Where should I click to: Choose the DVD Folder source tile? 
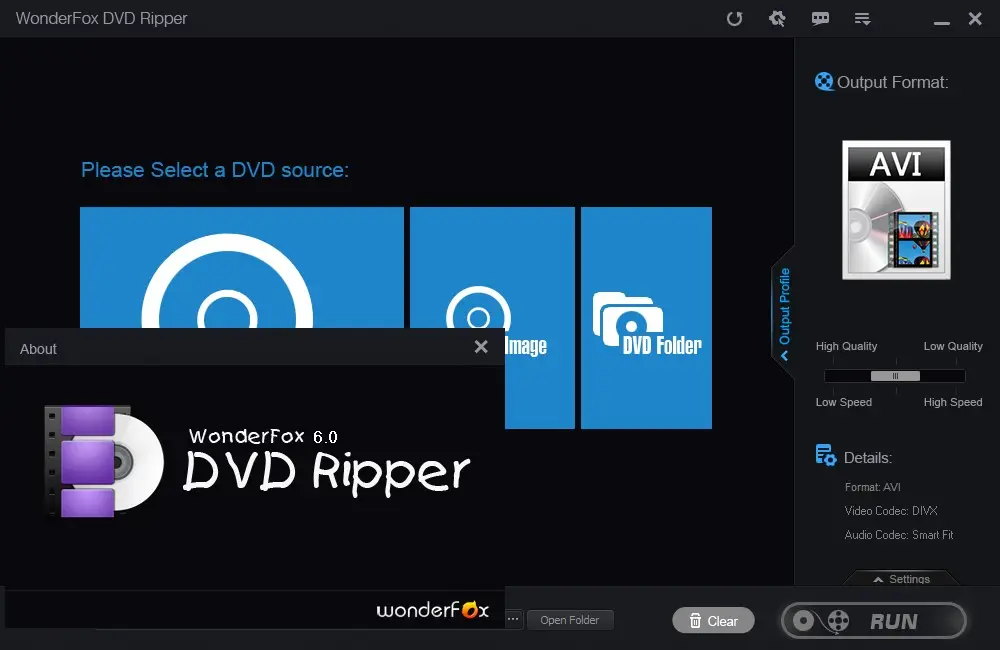(x=646, y=317)
